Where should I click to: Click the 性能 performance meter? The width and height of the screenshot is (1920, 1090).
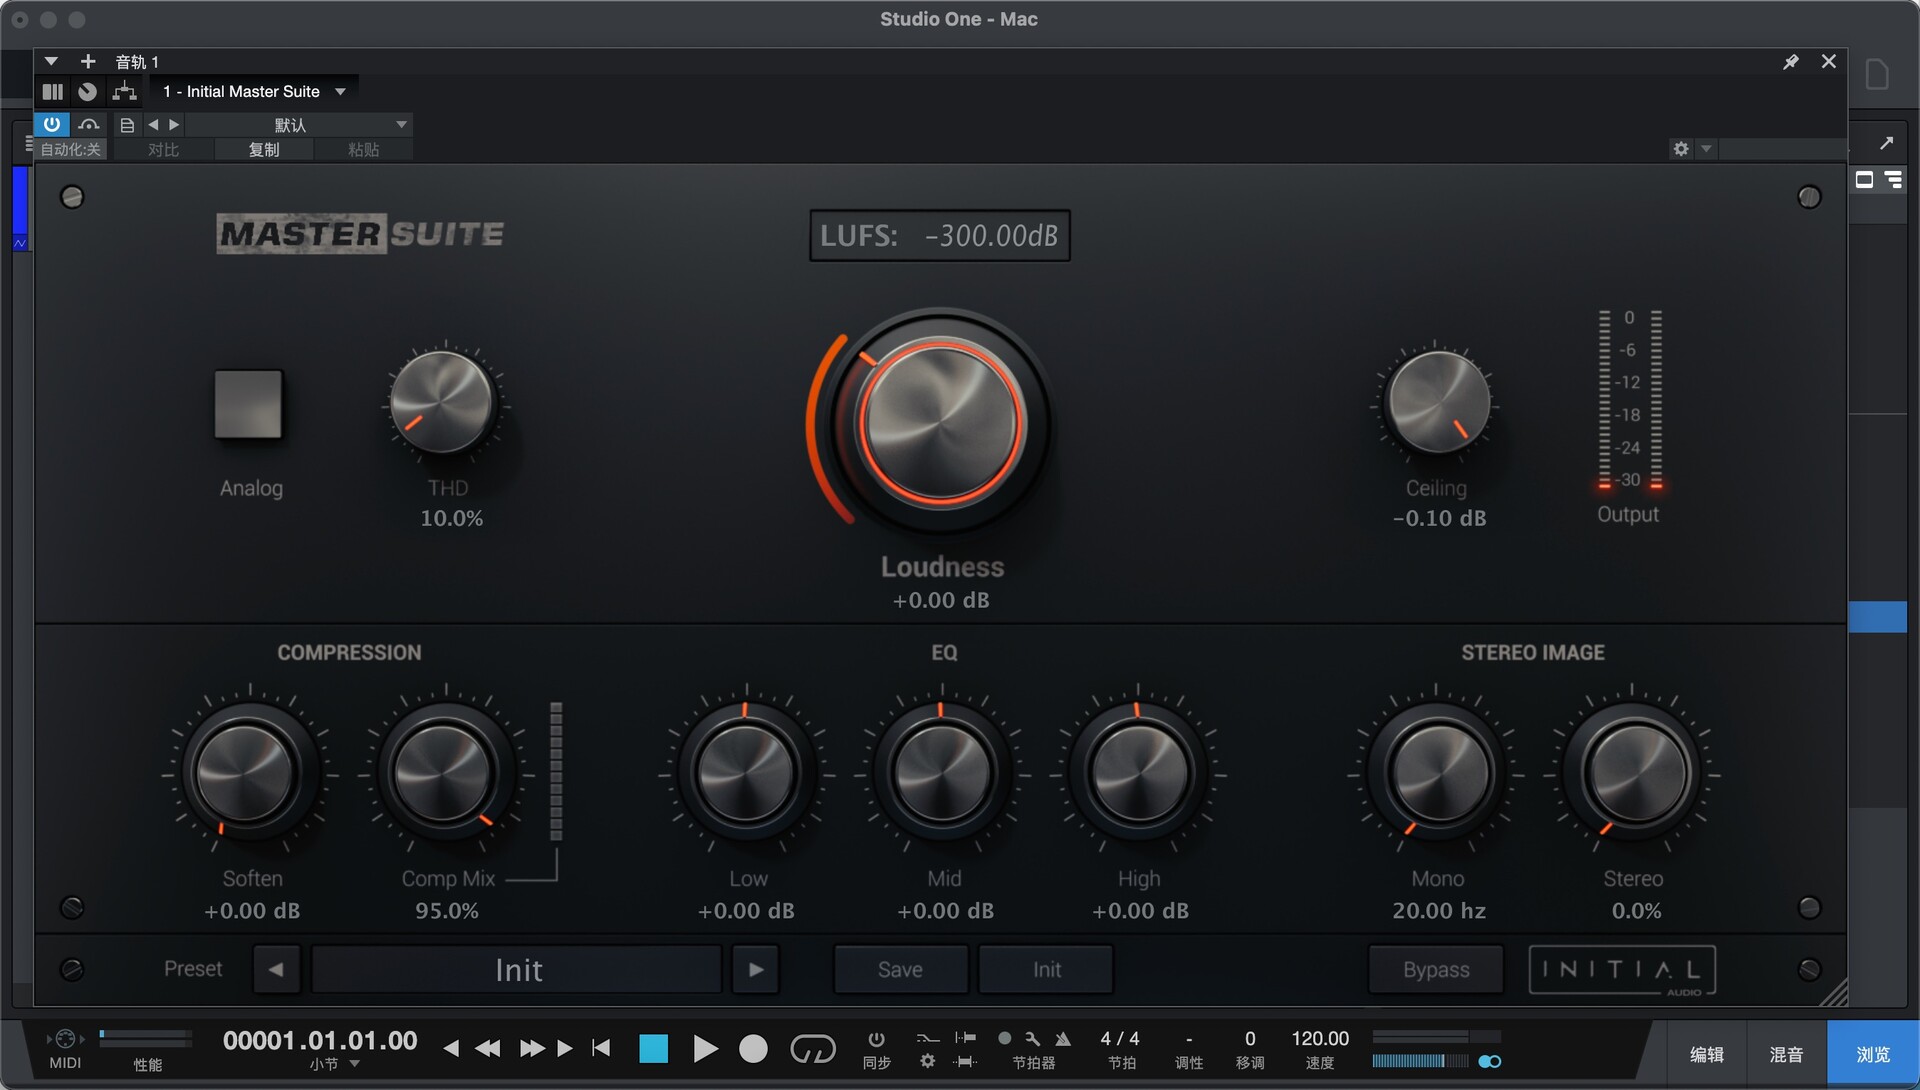(147, 1040)
